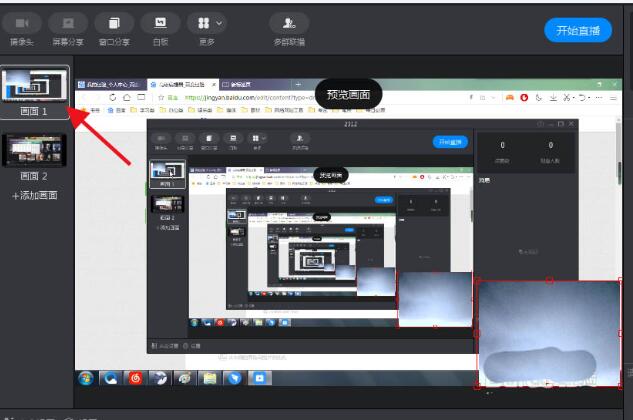Switch to the 画面 2 scene thumbnail
This screenshot has width=633, height=420.
point(36,150)
